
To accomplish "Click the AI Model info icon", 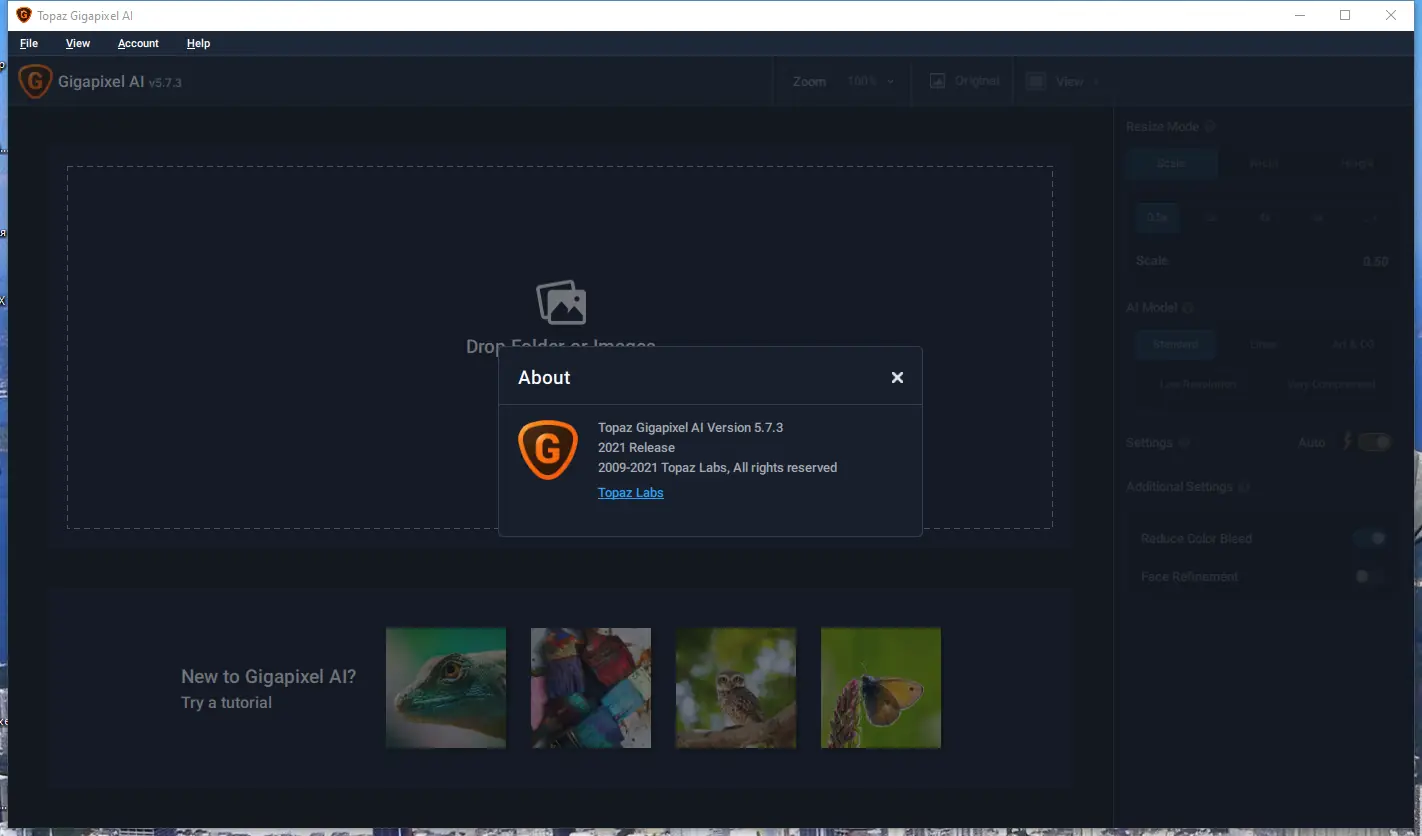I will click(1188, 308).
